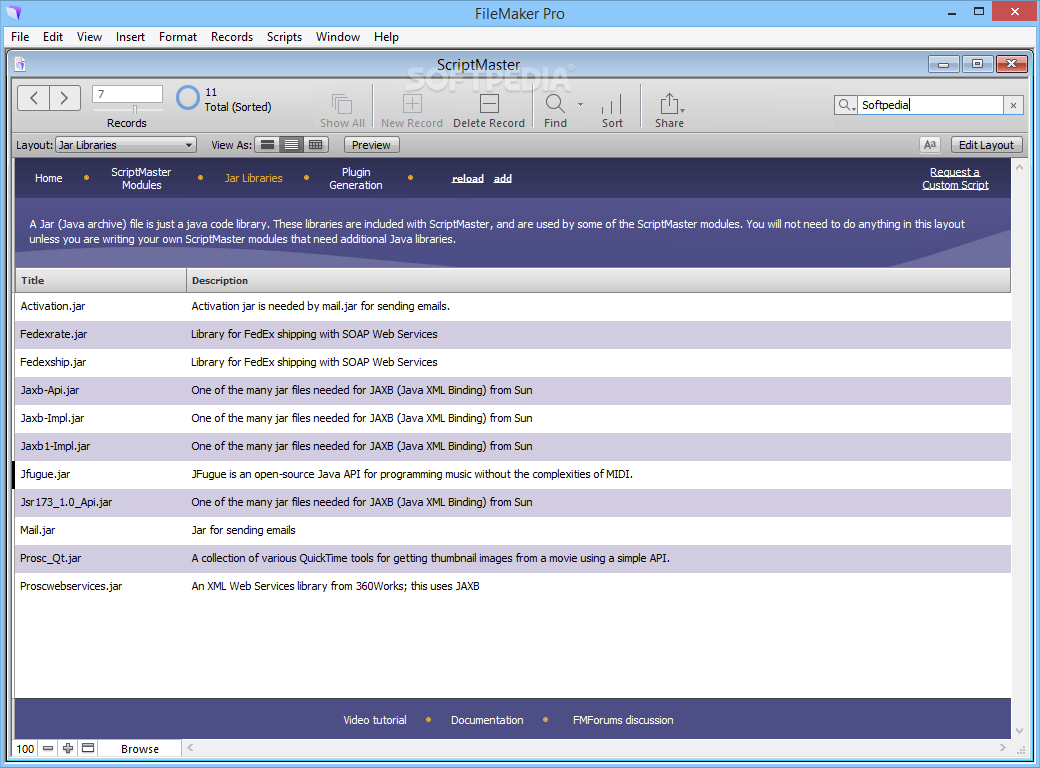Click the Title column header

tap(100, 280)
